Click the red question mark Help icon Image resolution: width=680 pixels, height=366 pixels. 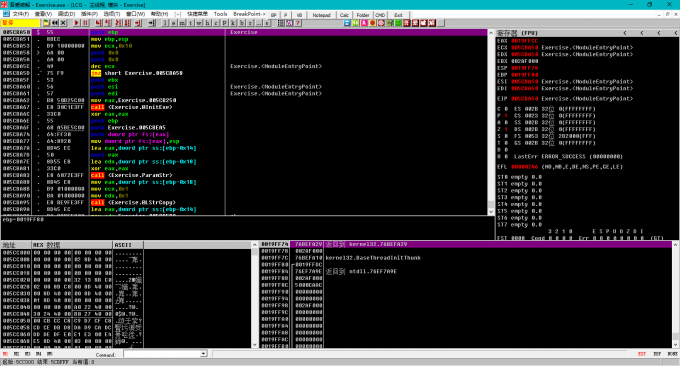298,23
